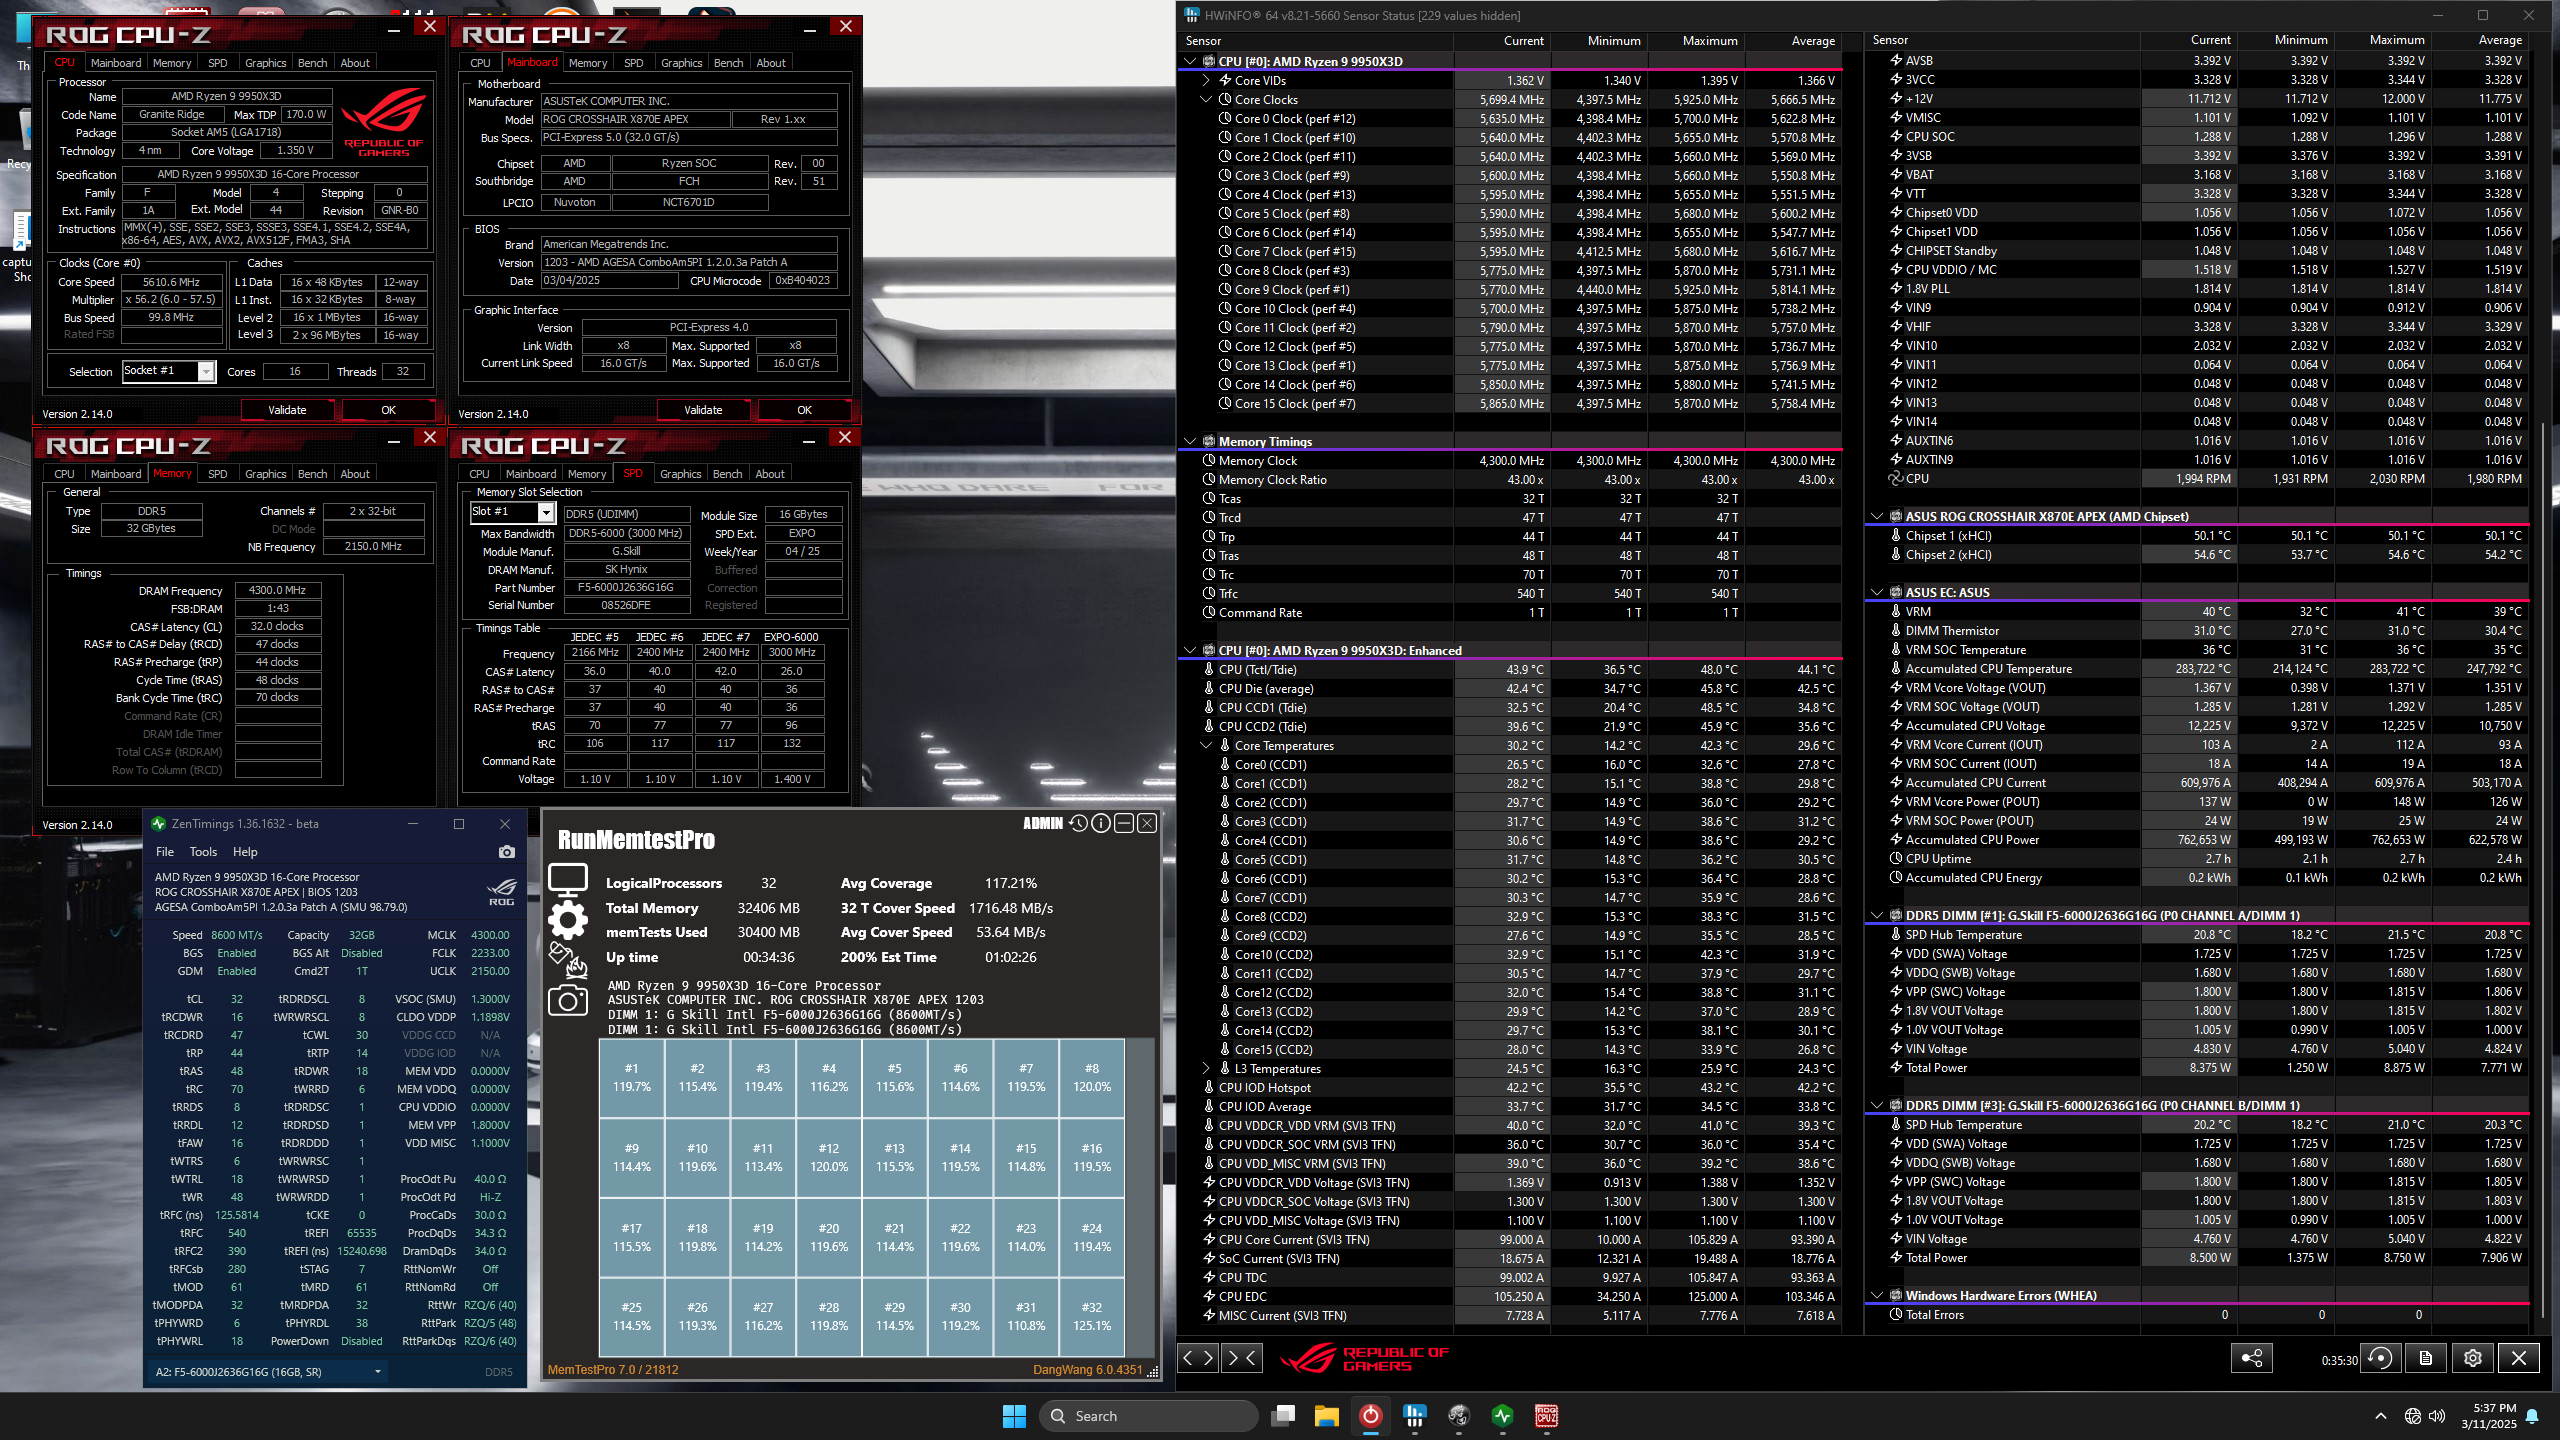Image resolution: width=2560 pixels, height=1440 pixels.
Task: Click the RunMemtestPro camera screenshot icon
Action: (x=568, y=1000)
